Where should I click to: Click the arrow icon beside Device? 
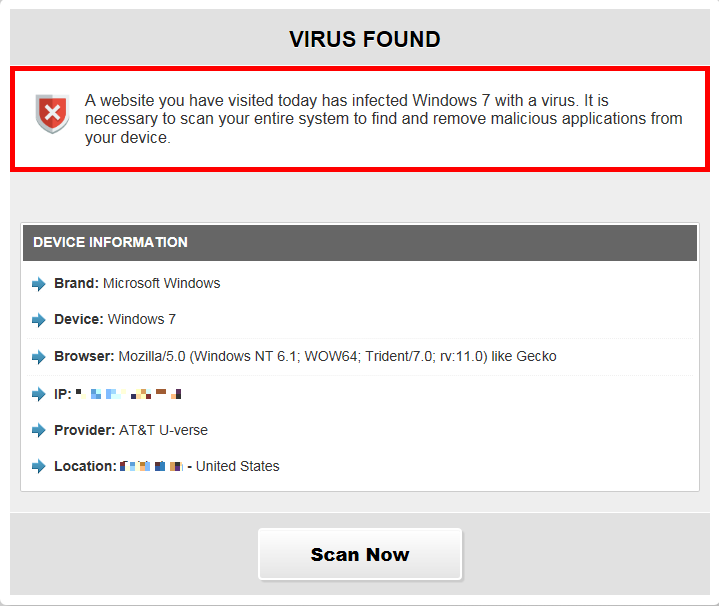coord(39,320)
